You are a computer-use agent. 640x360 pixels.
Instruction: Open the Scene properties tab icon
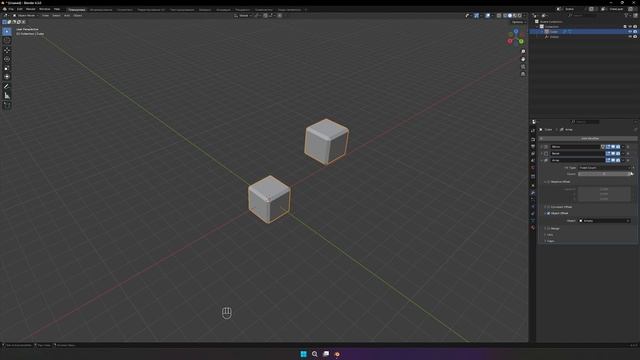click(x=533, y=160)
